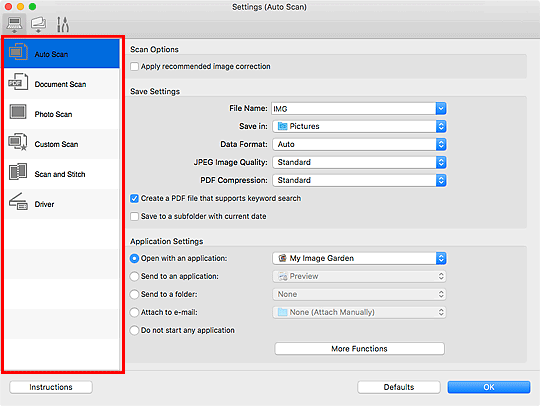Check Save to a subfolder with current date
This screenshot has width=540, height=406.
[134, 217]
